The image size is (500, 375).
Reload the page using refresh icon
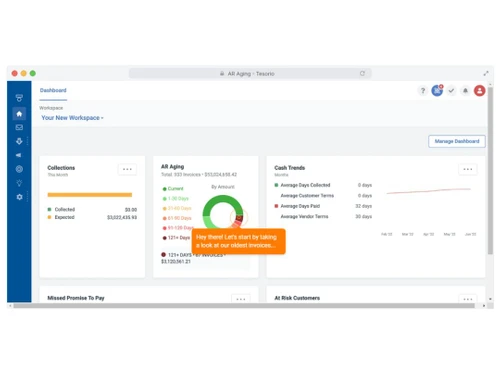pyautogui.click(x=362, y=73)
